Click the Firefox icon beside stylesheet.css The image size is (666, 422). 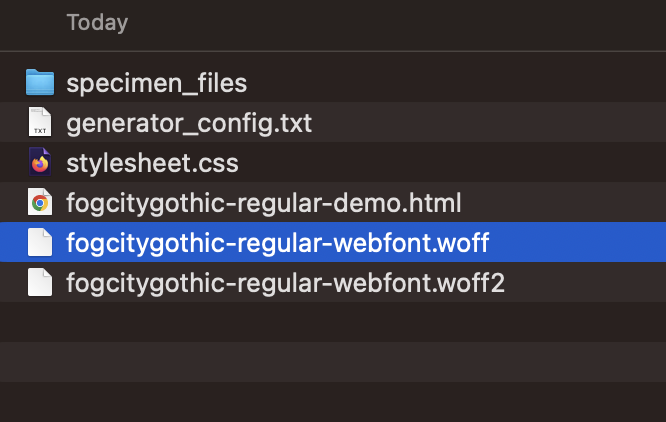tap(40, 163)
